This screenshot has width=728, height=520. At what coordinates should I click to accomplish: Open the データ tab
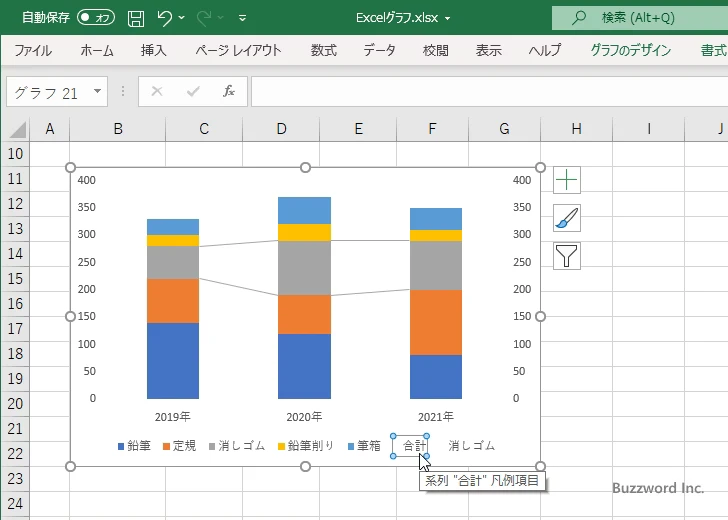click(379, 50)
